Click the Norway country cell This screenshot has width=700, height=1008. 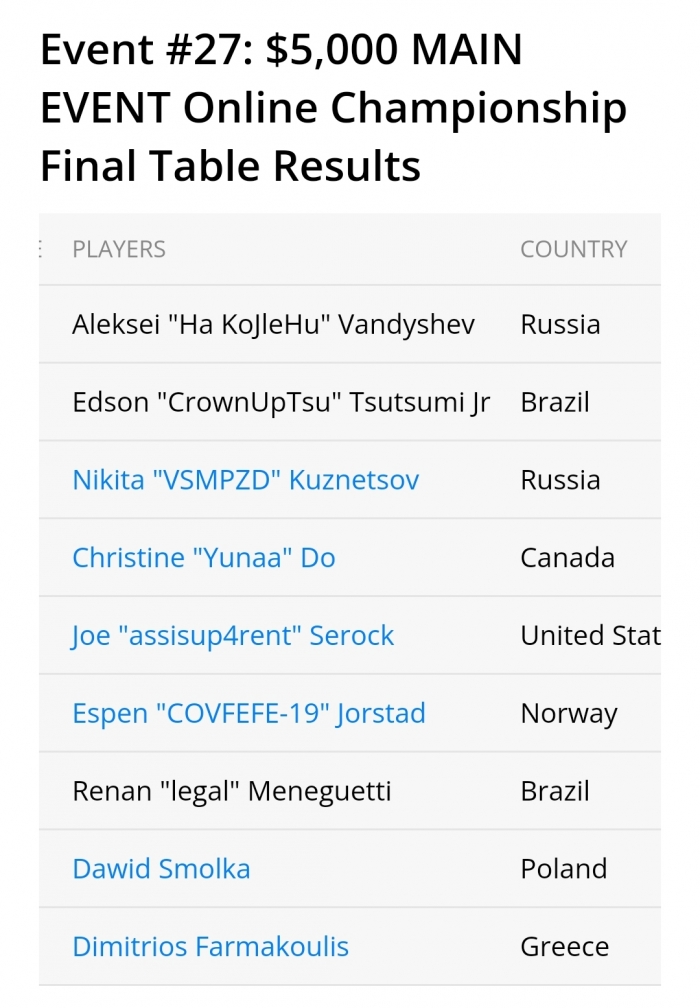pos(569,714)
